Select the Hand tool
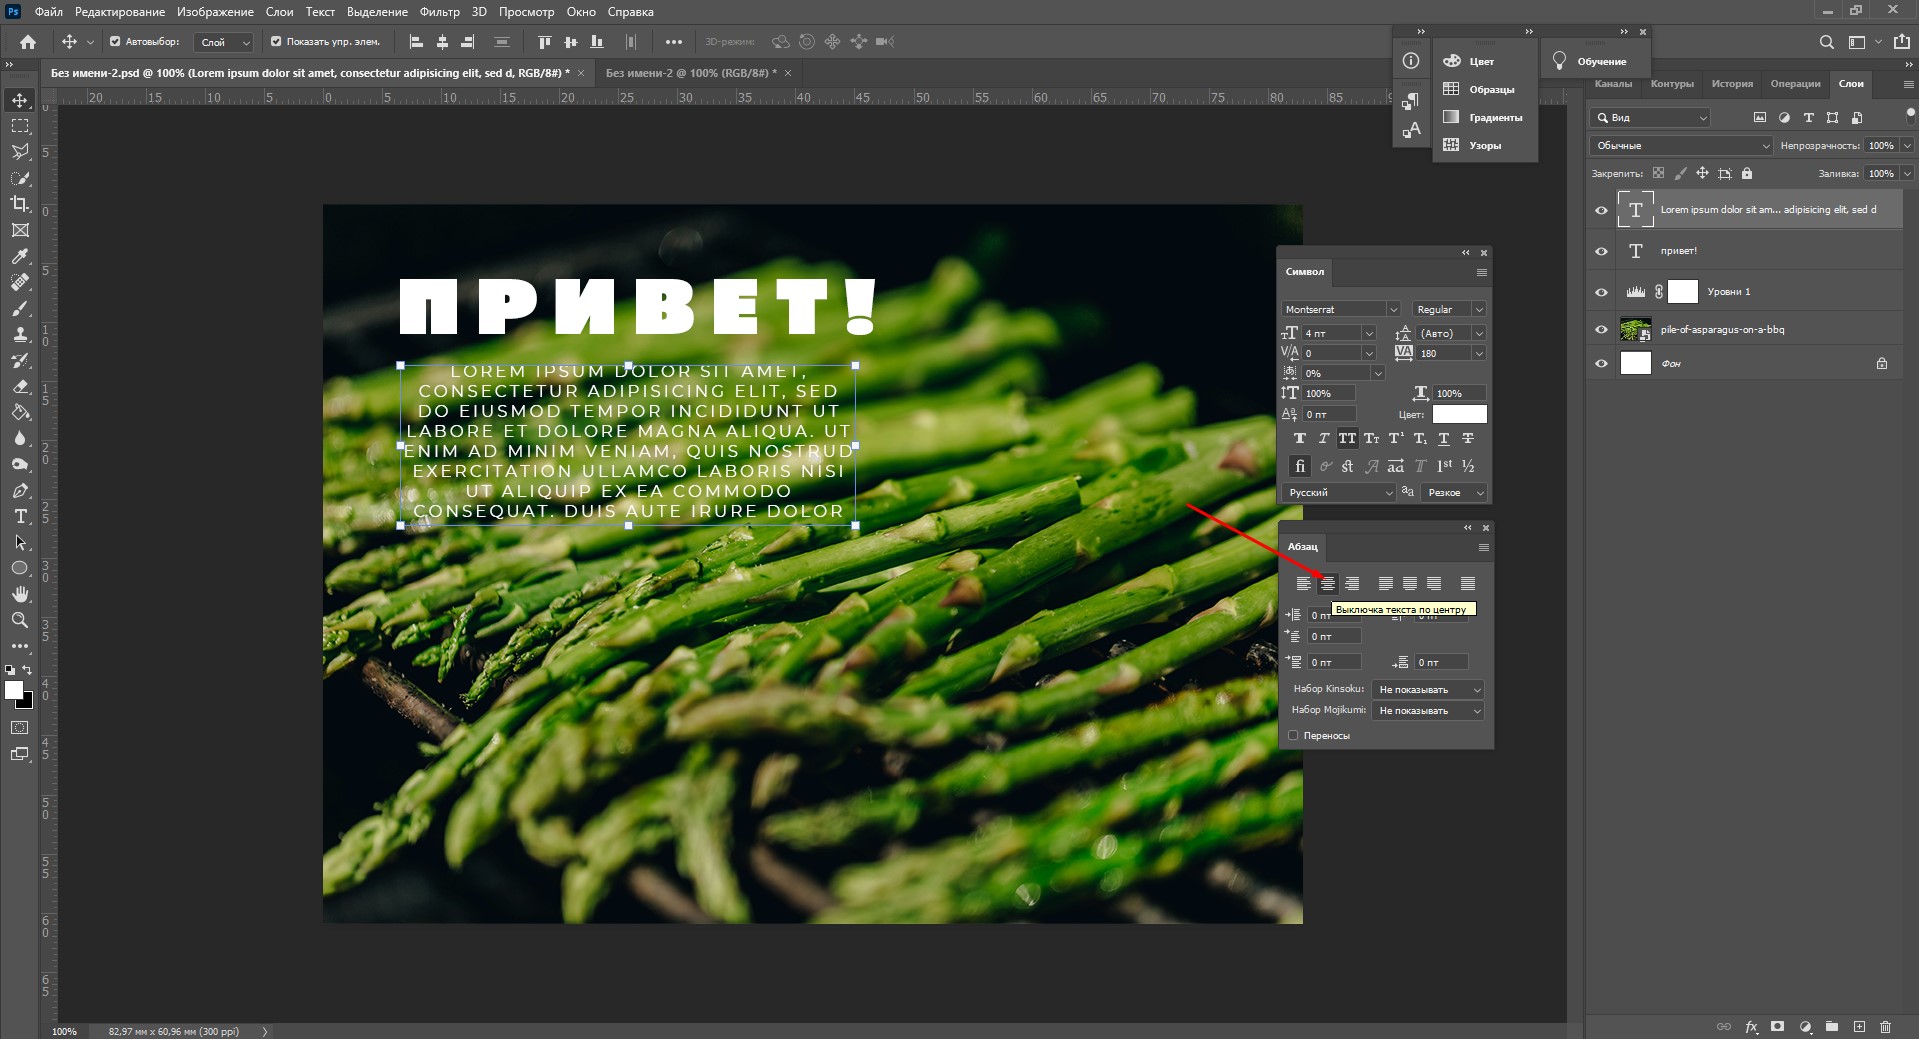This screenshot has height=1039, width=1919. click(x=20, y=594)
